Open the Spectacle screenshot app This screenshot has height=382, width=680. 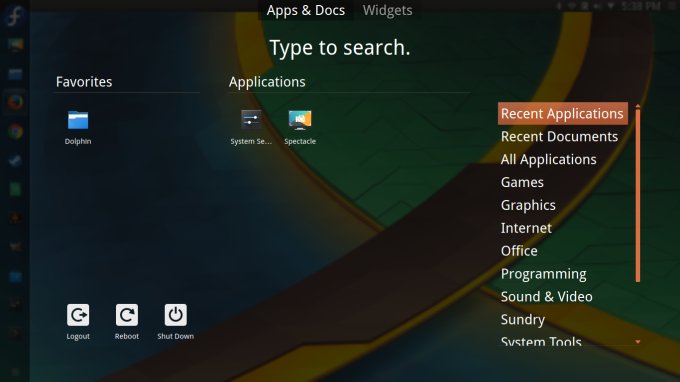(300, 127)
